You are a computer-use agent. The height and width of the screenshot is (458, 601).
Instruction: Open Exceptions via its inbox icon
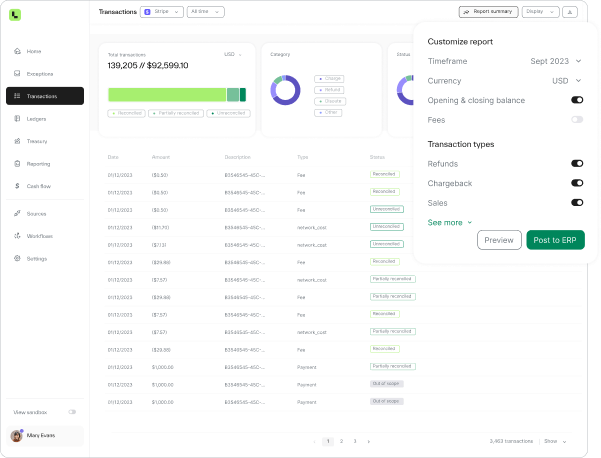point(18,74)
